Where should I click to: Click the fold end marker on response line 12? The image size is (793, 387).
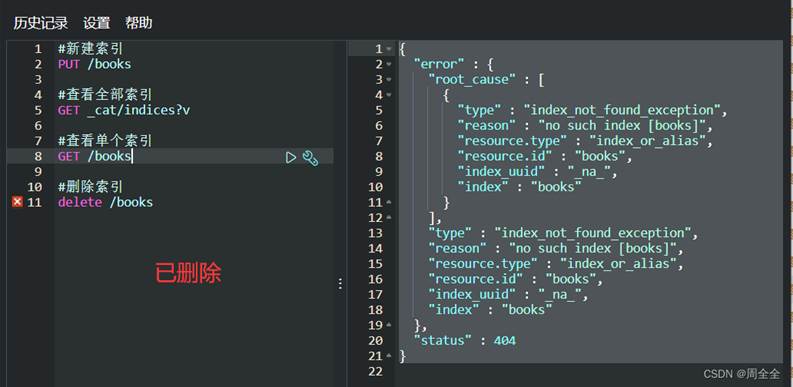coord(389,218)
